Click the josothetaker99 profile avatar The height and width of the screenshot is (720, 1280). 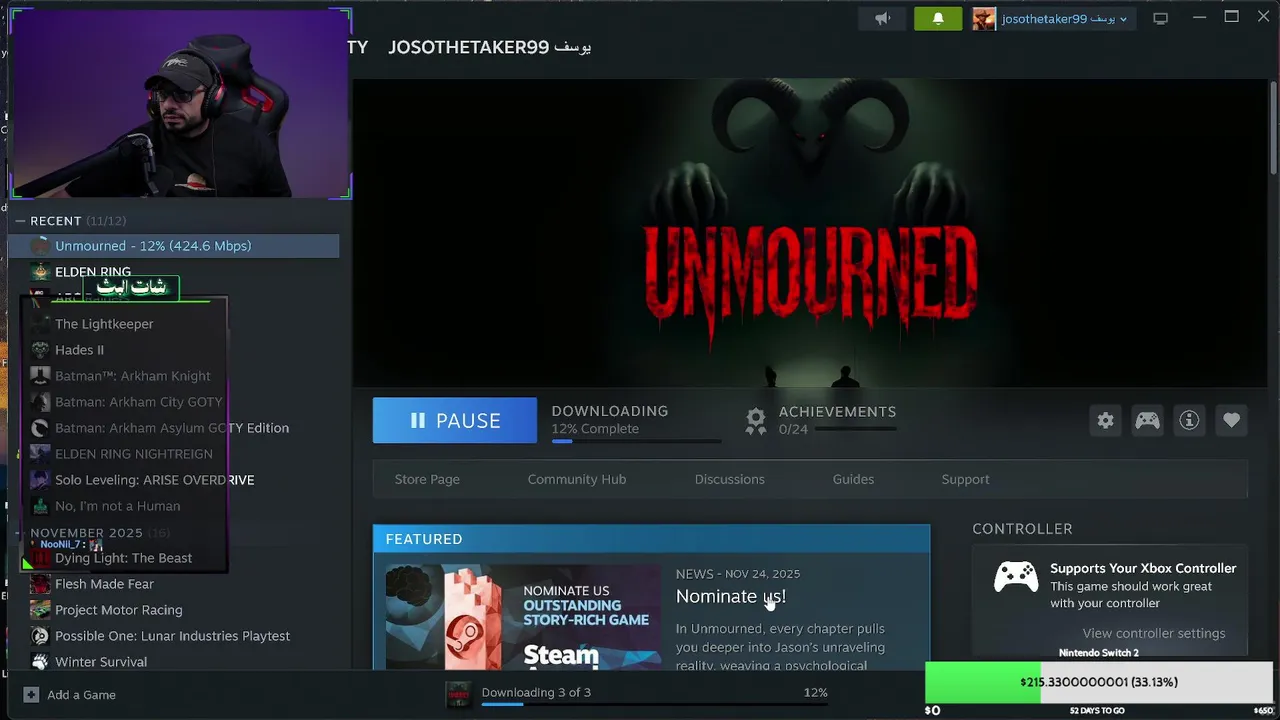pos(984,18)
